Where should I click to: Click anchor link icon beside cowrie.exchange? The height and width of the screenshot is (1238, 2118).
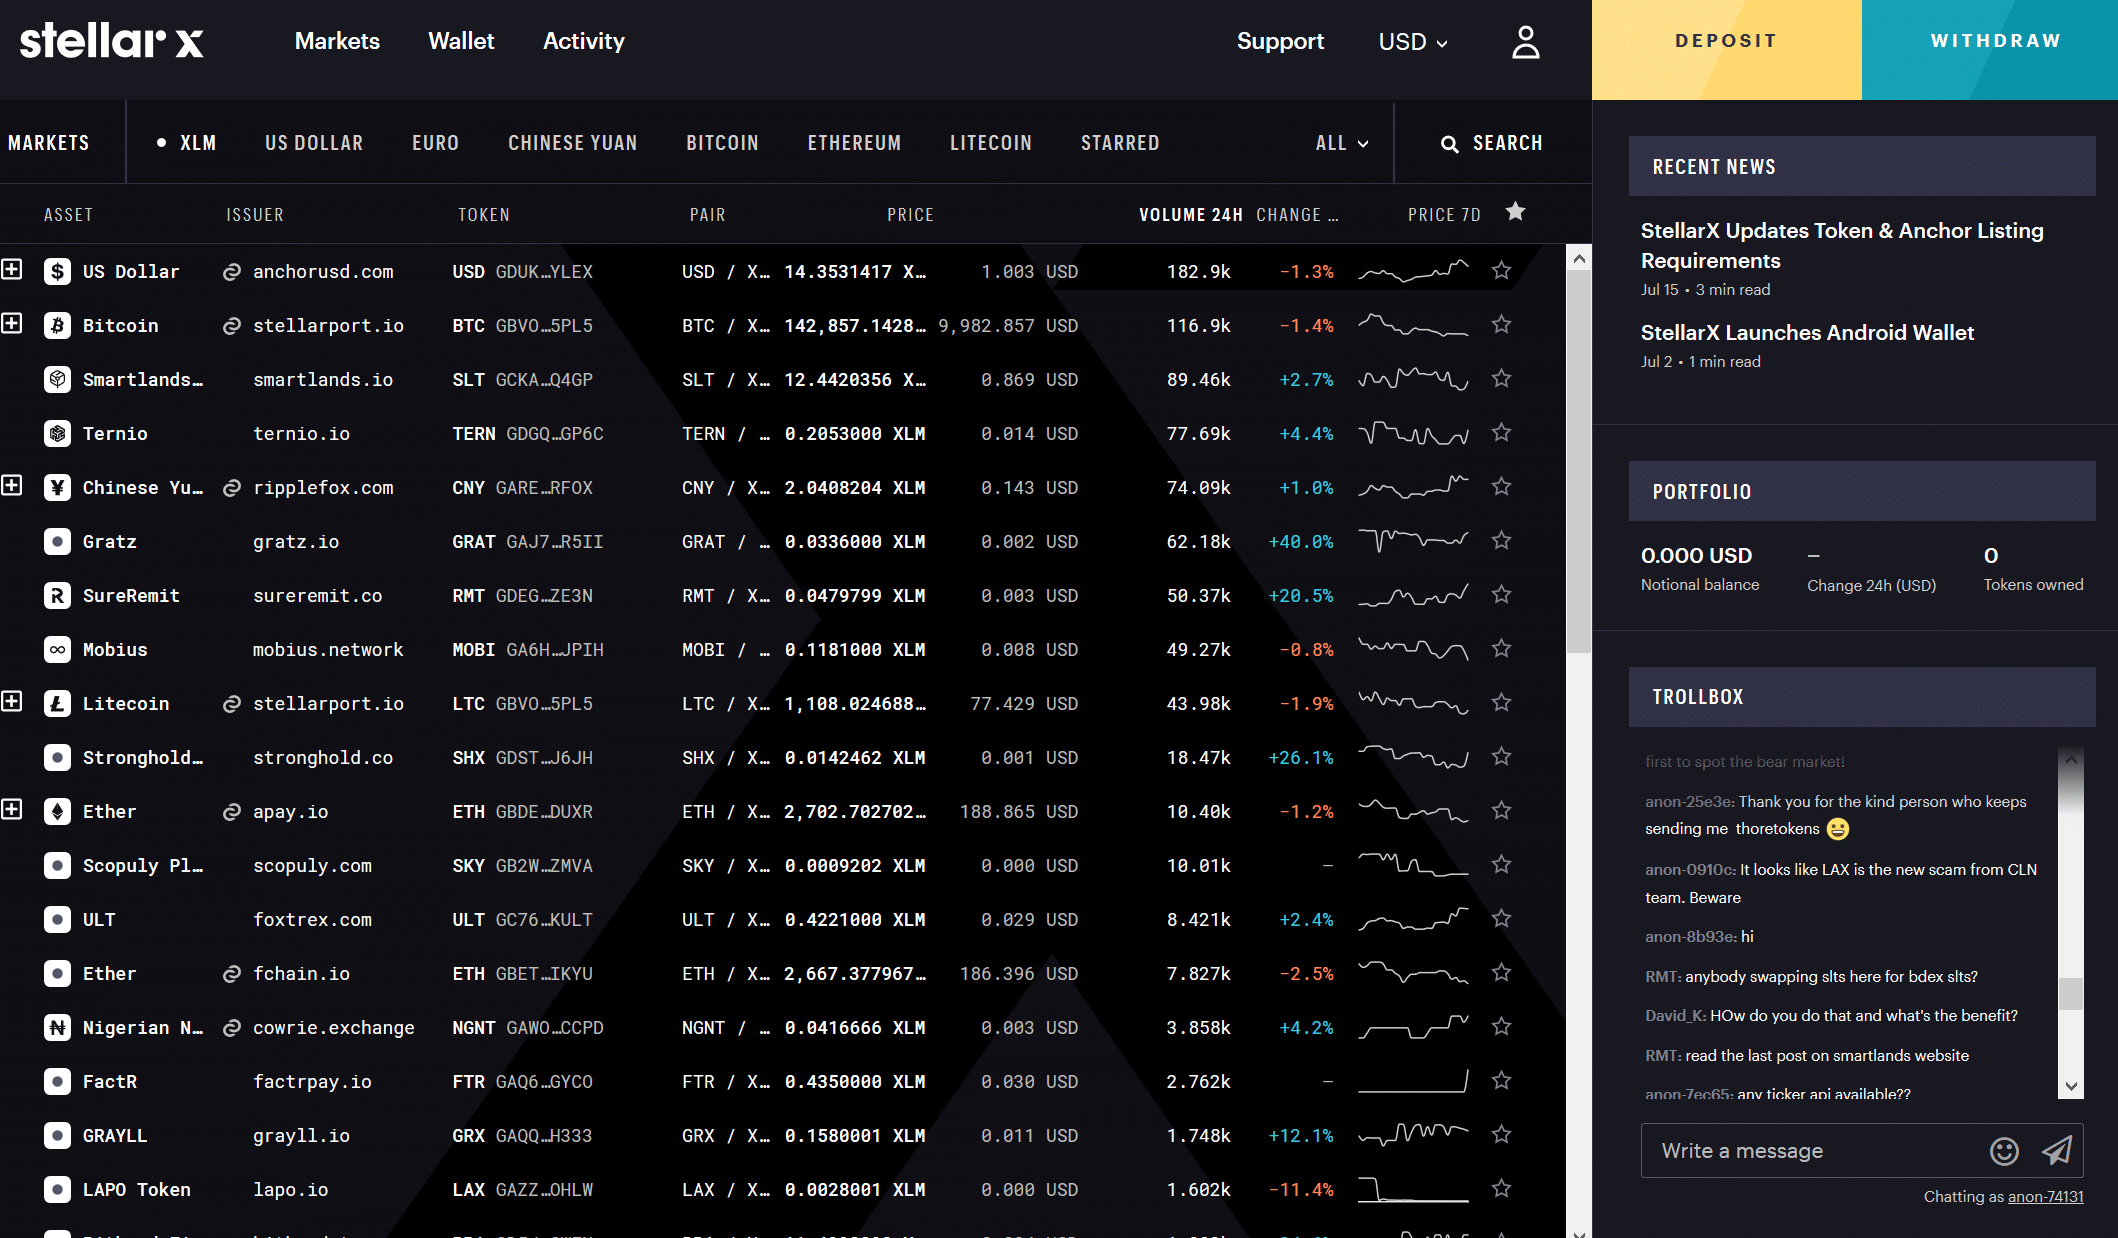coord(231,1028)
